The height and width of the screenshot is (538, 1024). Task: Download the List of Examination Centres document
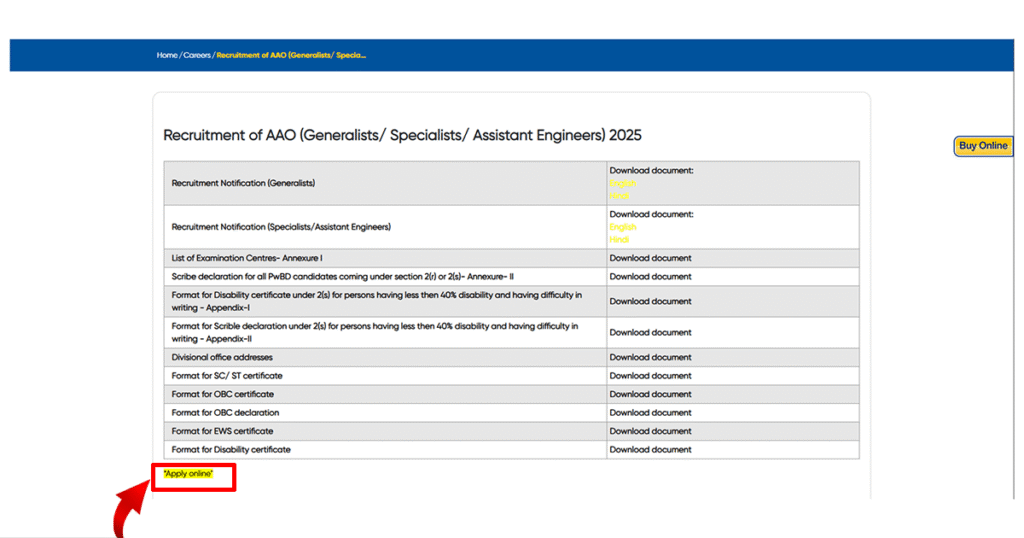pyautogui.click(x=650, y=258)
